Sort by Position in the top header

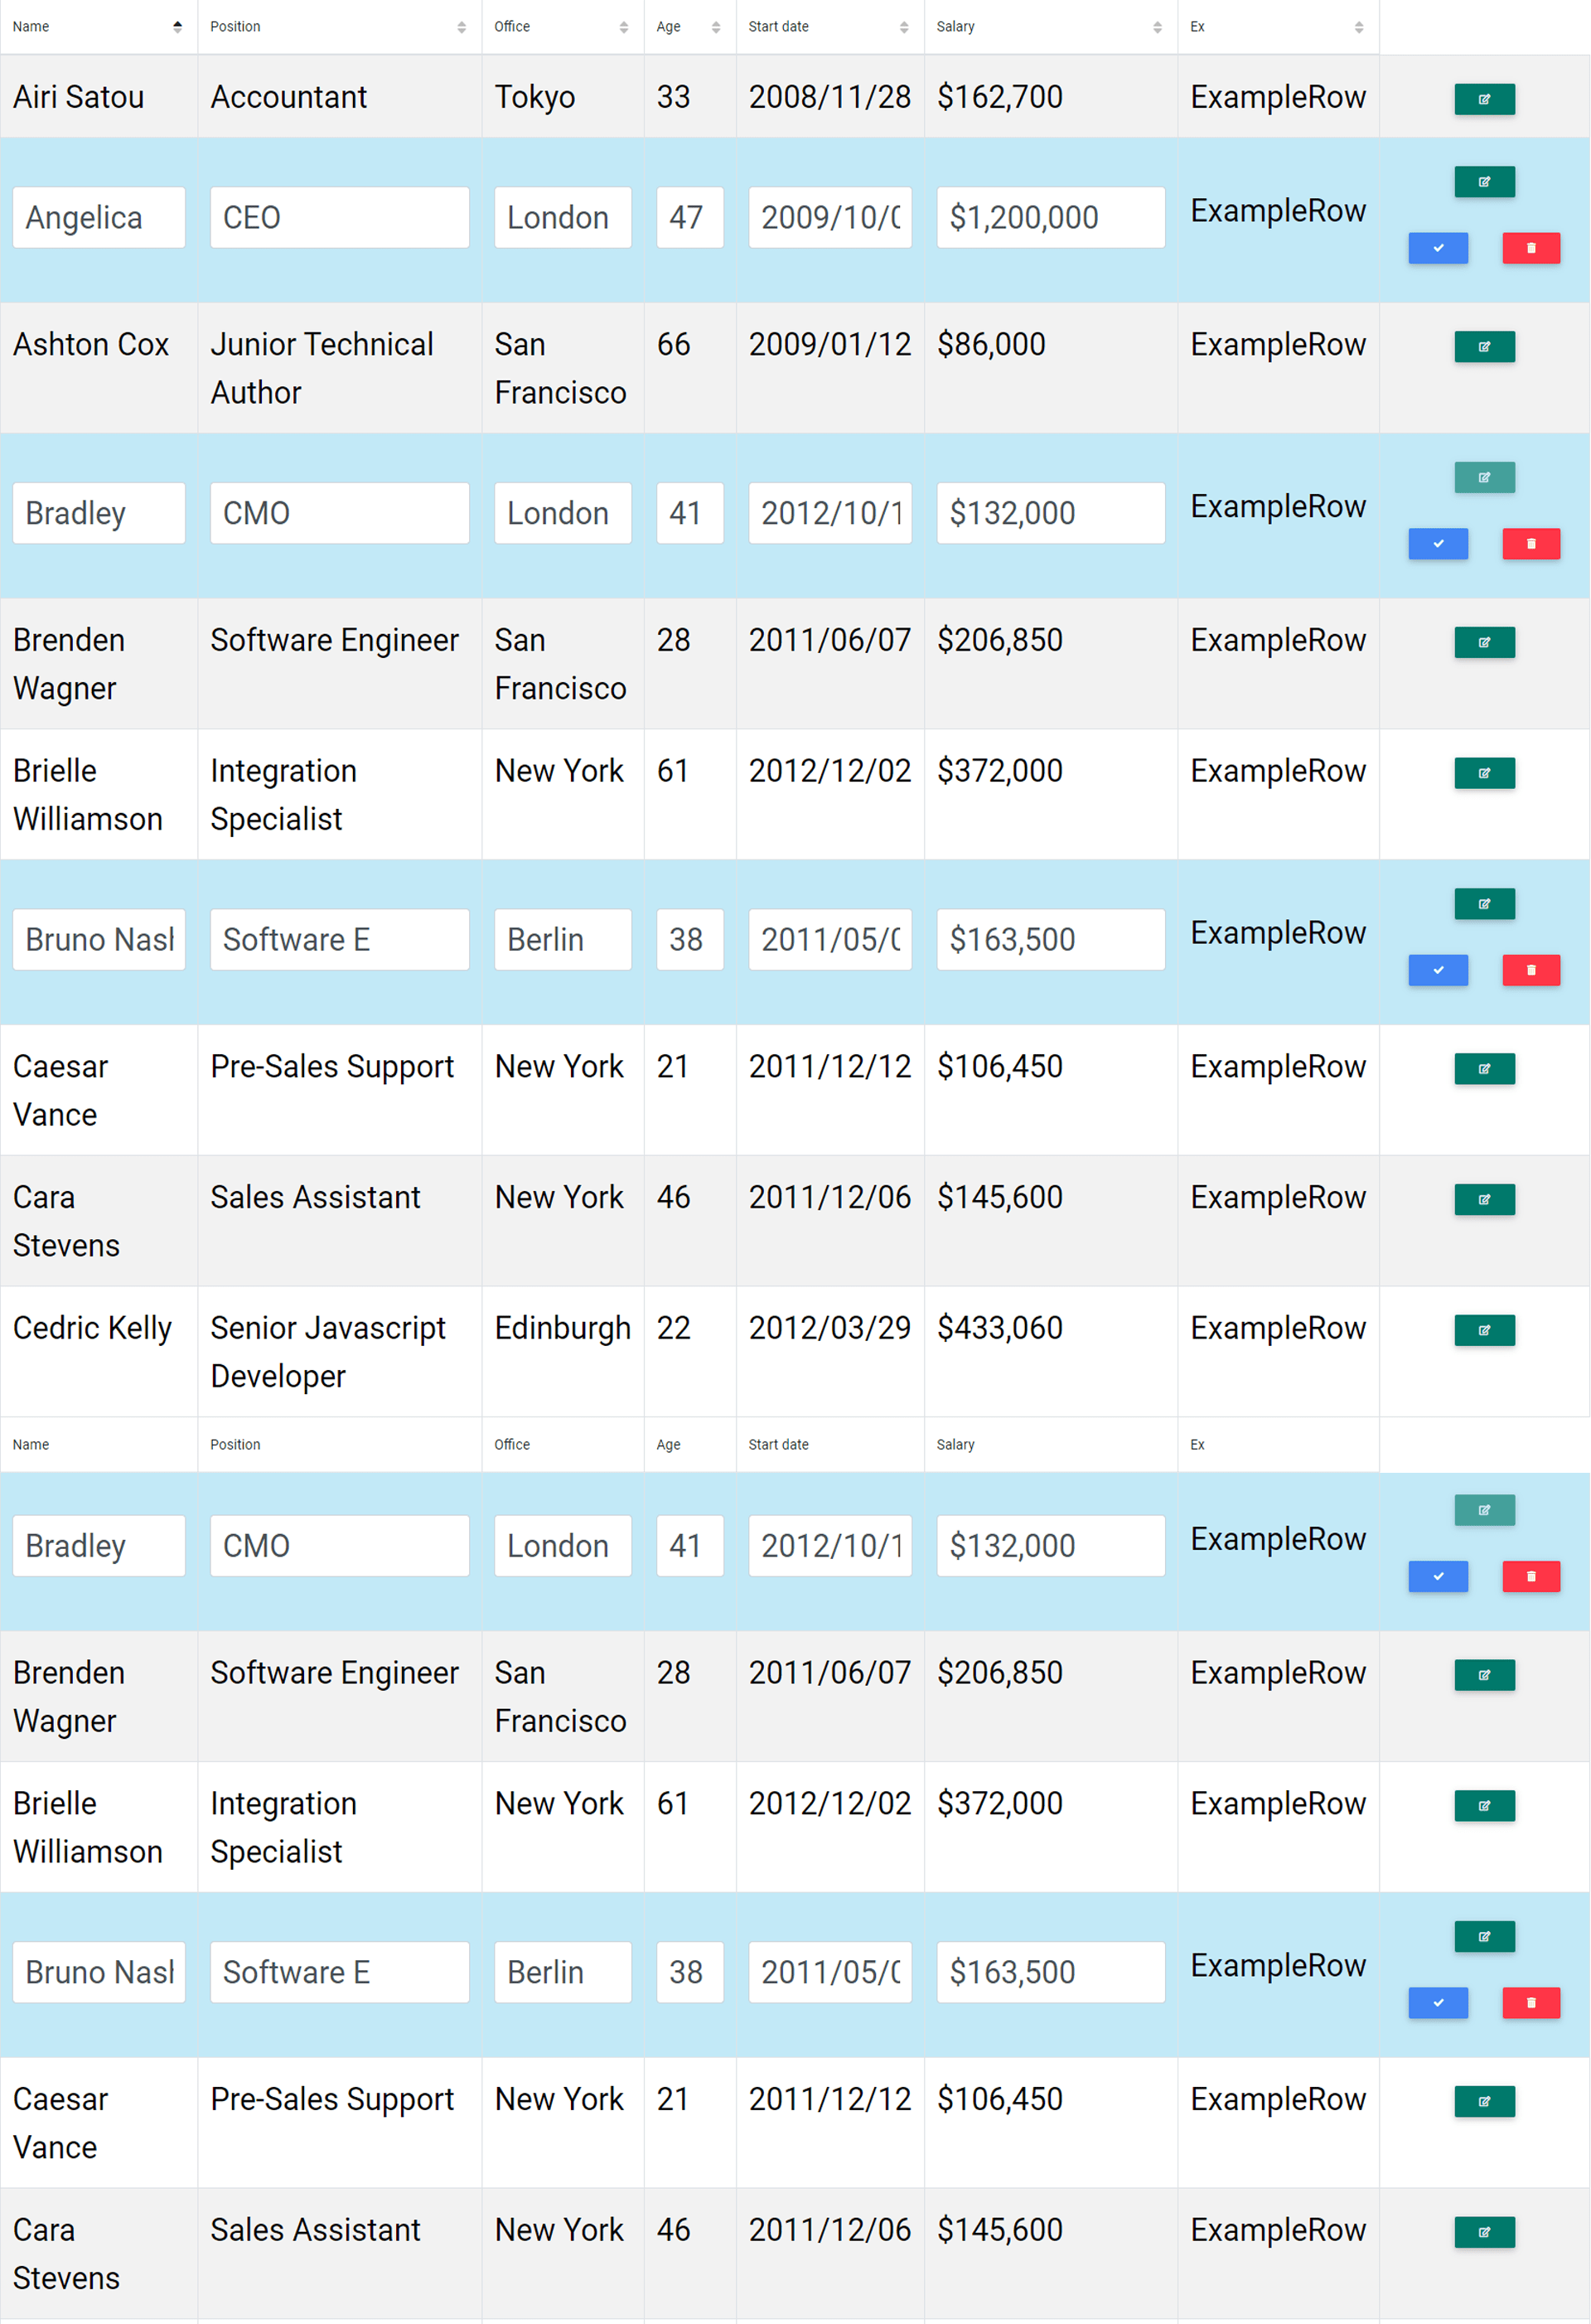(461, 27)
